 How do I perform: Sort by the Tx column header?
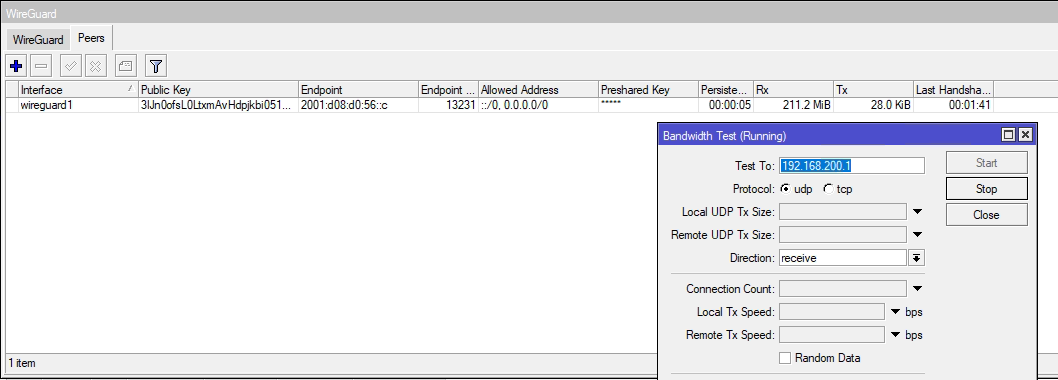pos(873,90)
